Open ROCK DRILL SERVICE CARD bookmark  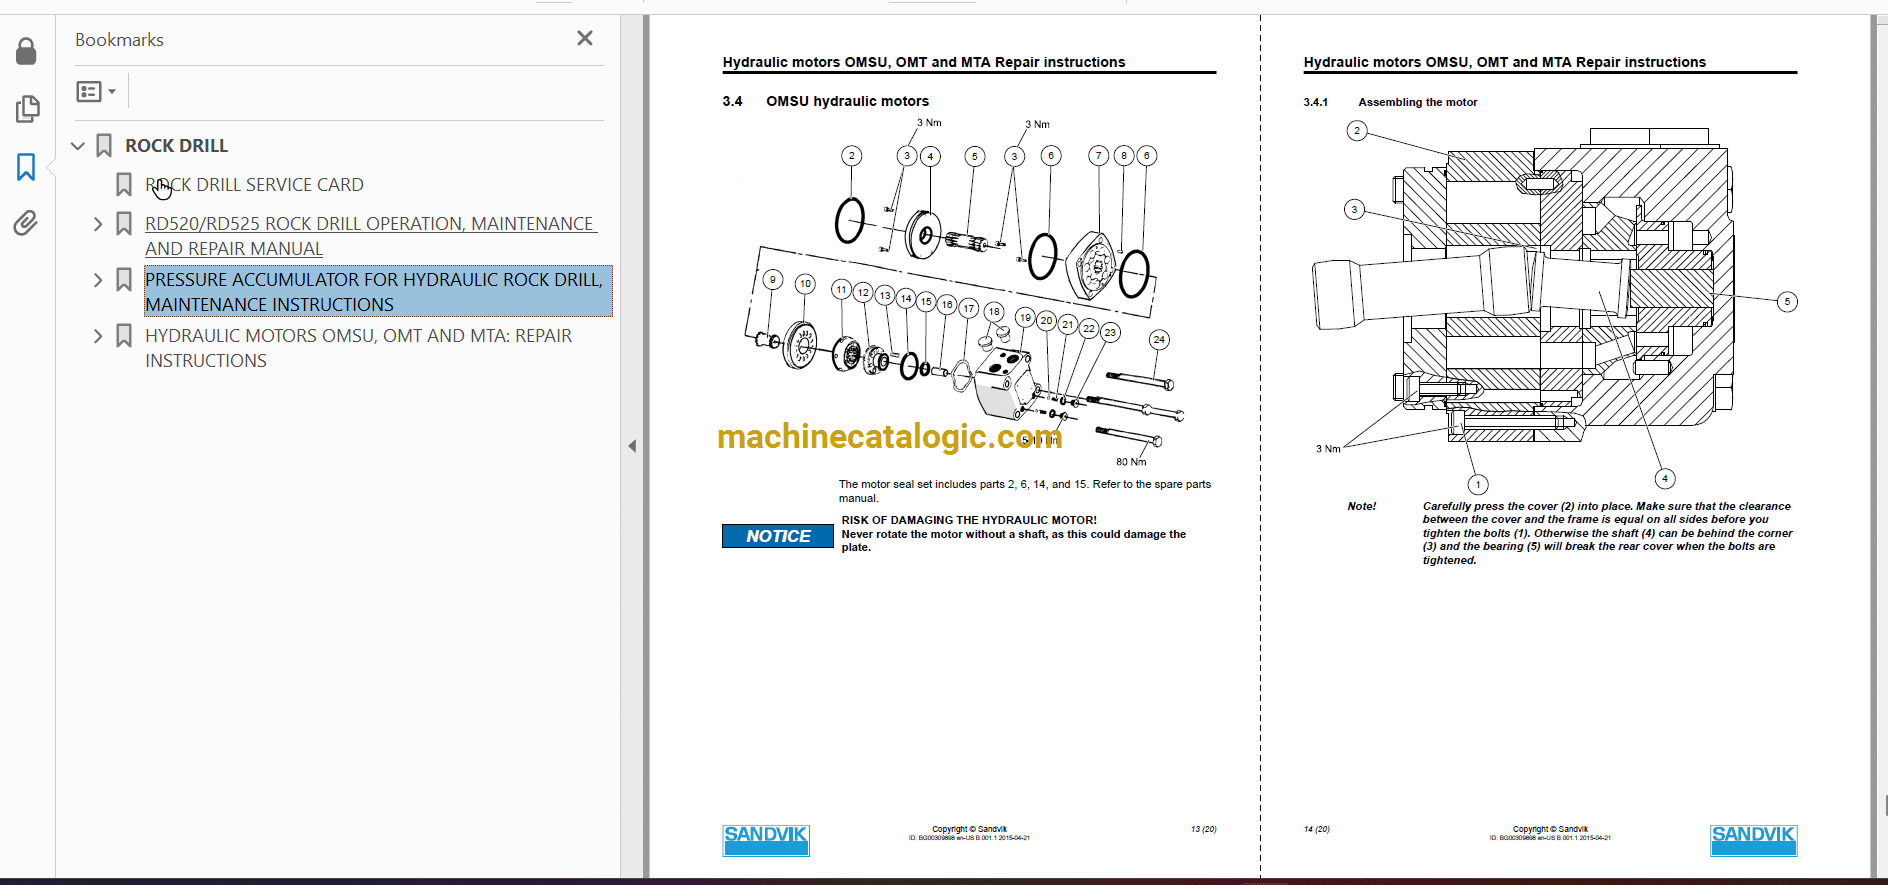click(x=254, y=185)
